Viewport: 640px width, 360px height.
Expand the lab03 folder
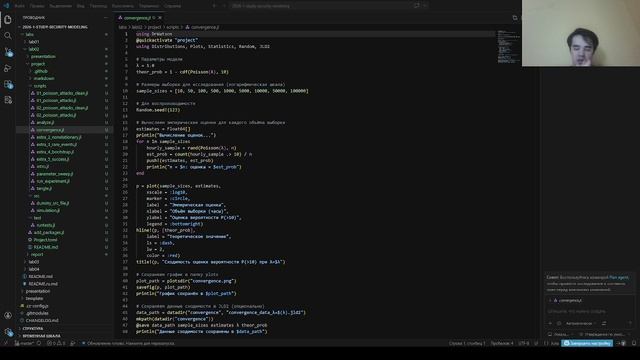coord(34,262)
